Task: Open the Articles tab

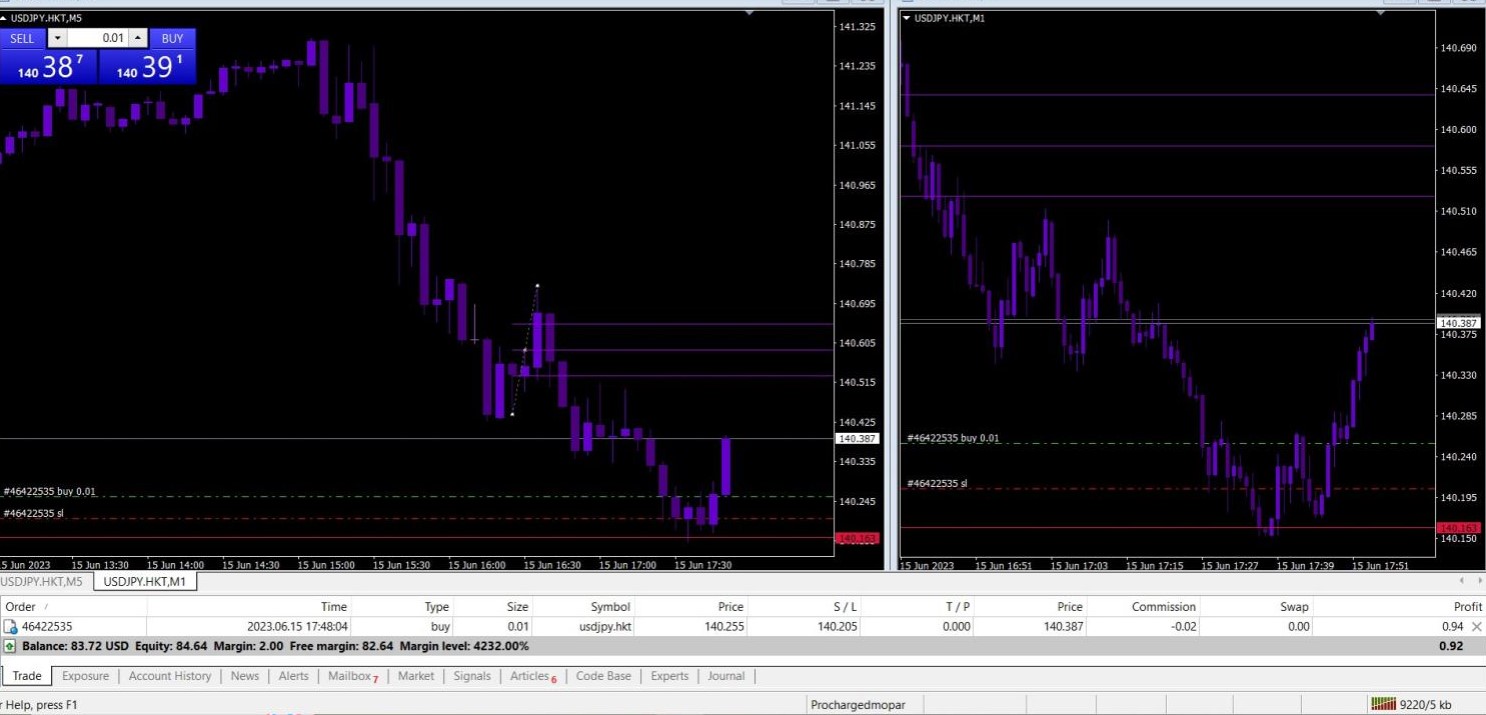Action: [x=532, y=676]
